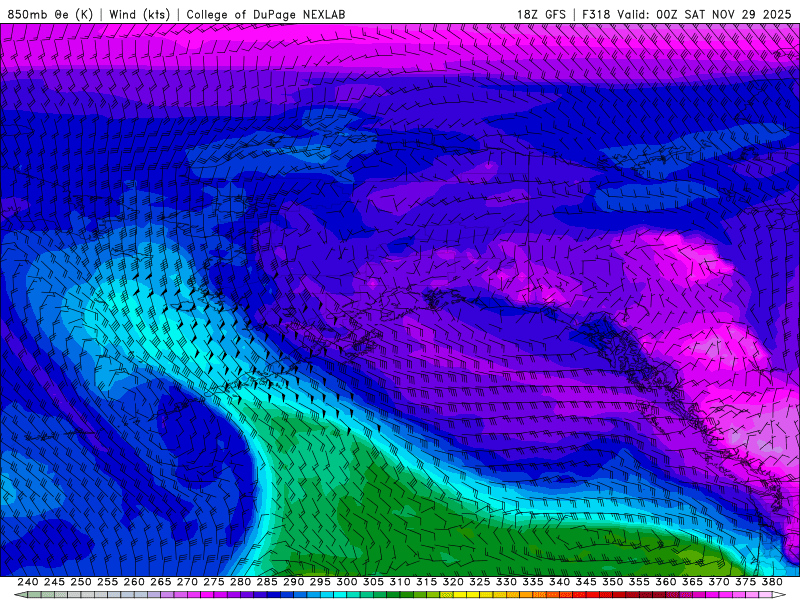Click 'College of DuPage NEXLAB' credit text
800x600 pixels.
tap(266, 14)
